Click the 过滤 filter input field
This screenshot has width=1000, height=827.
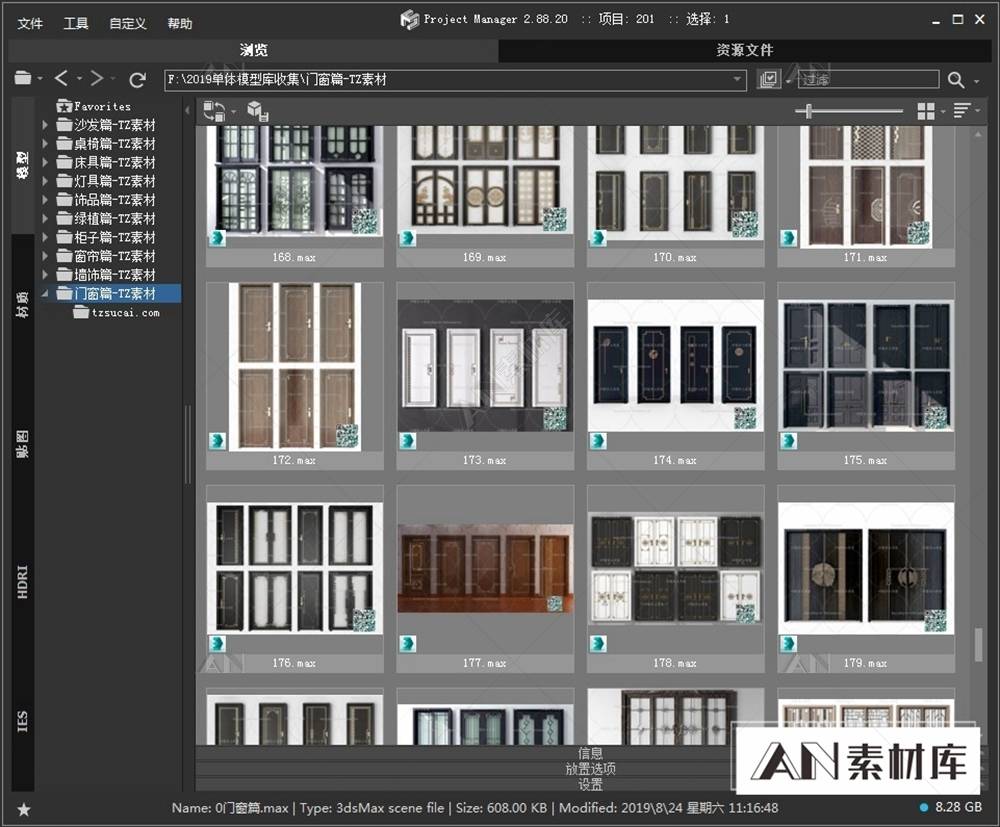(x=869, y=79)
